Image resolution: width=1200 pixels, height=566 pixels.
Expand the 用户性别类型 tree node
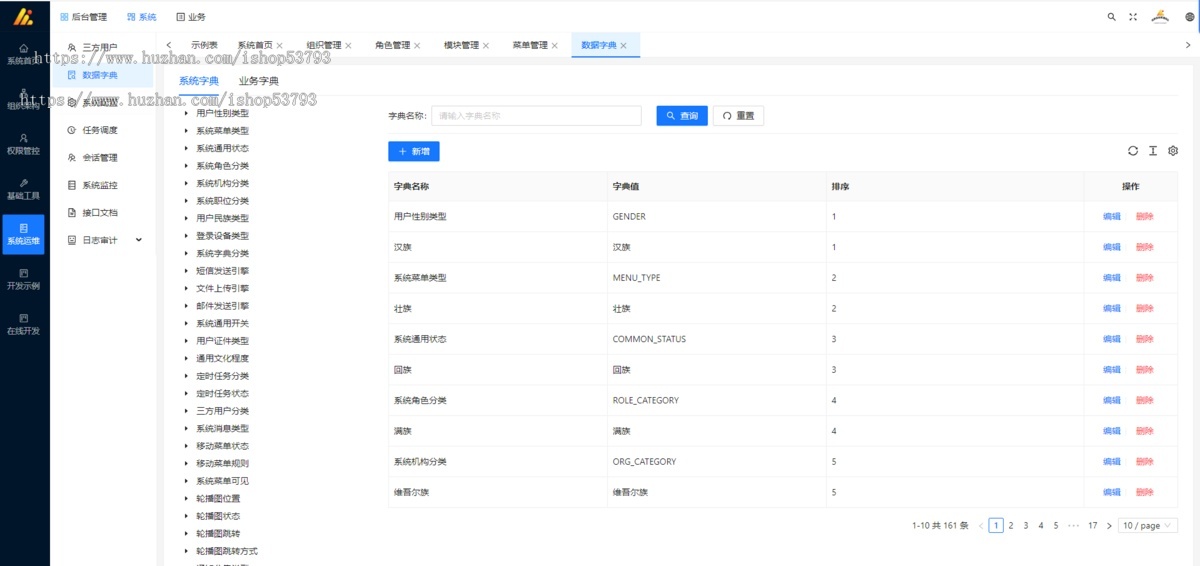pyautogui.click(x=186, y=114)
